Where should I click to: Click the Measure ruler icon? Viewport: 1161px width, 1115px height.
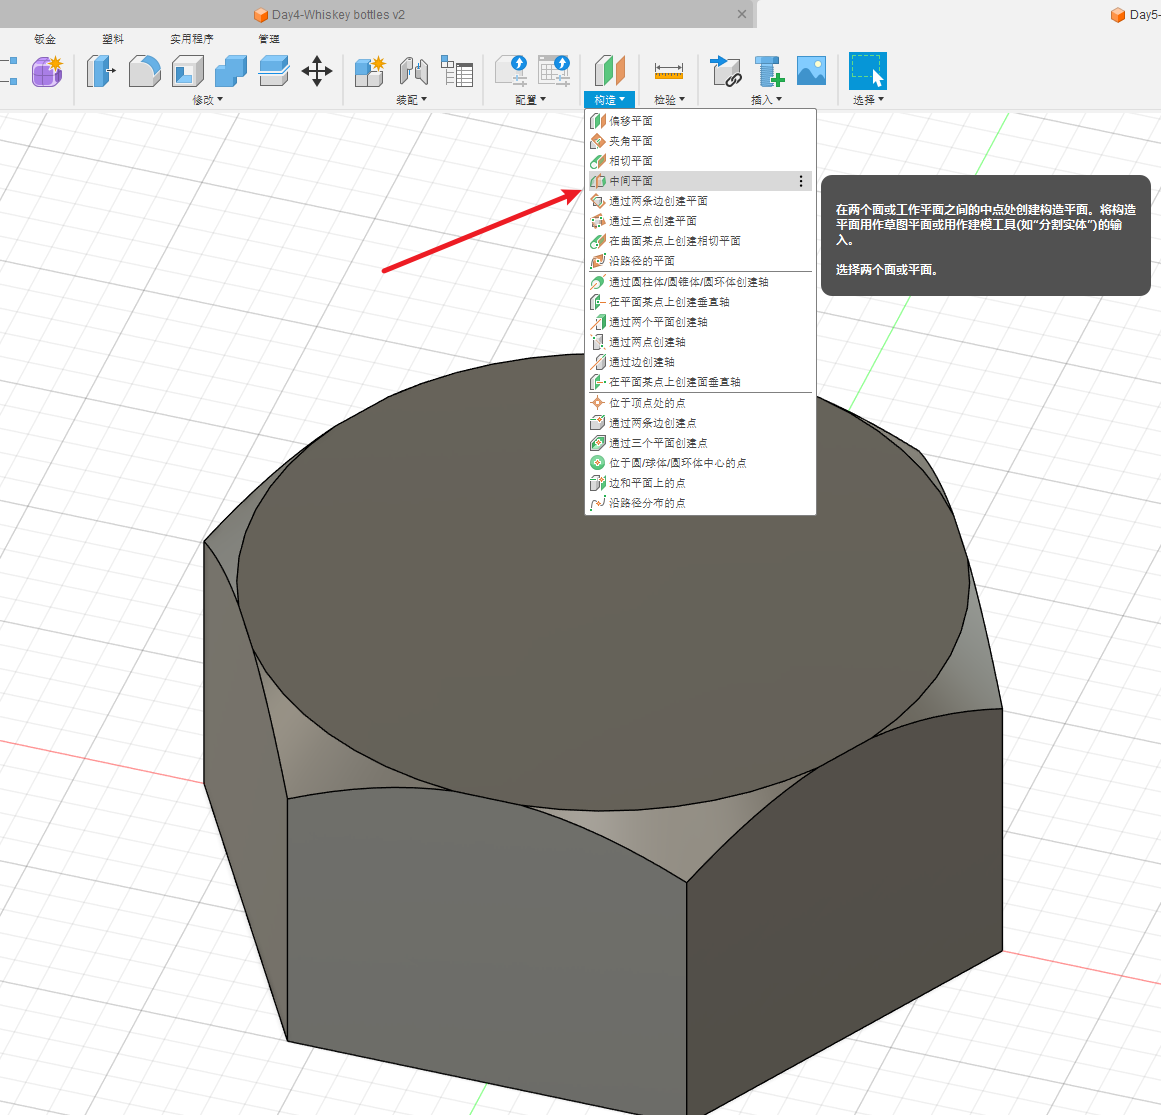click(668, 71)
